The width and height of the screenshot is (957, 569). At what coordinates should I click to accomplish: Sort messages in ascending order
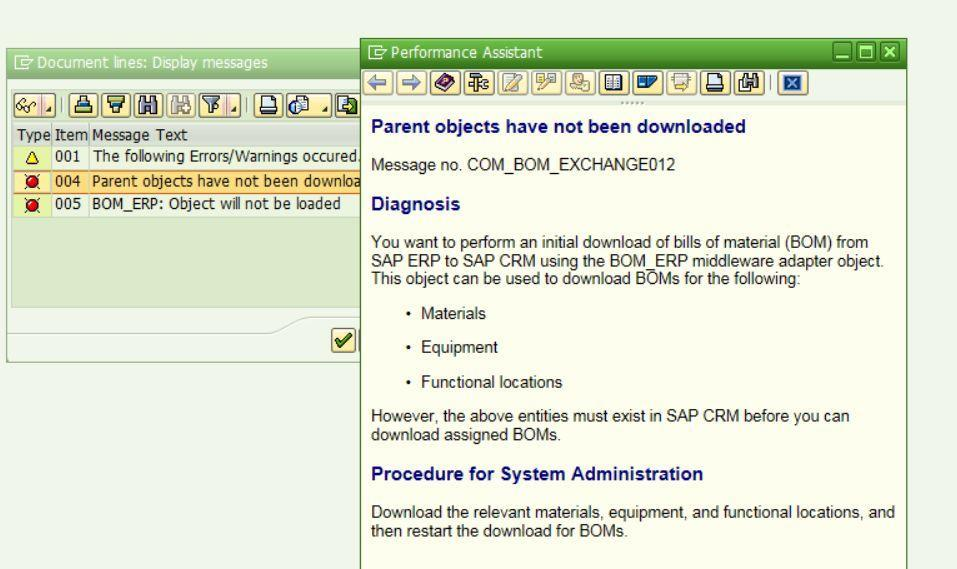84,106
